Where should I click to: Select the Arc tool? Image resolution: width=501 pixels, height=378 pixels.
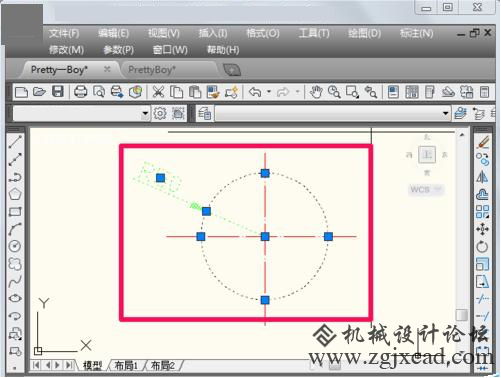point(15,229)
